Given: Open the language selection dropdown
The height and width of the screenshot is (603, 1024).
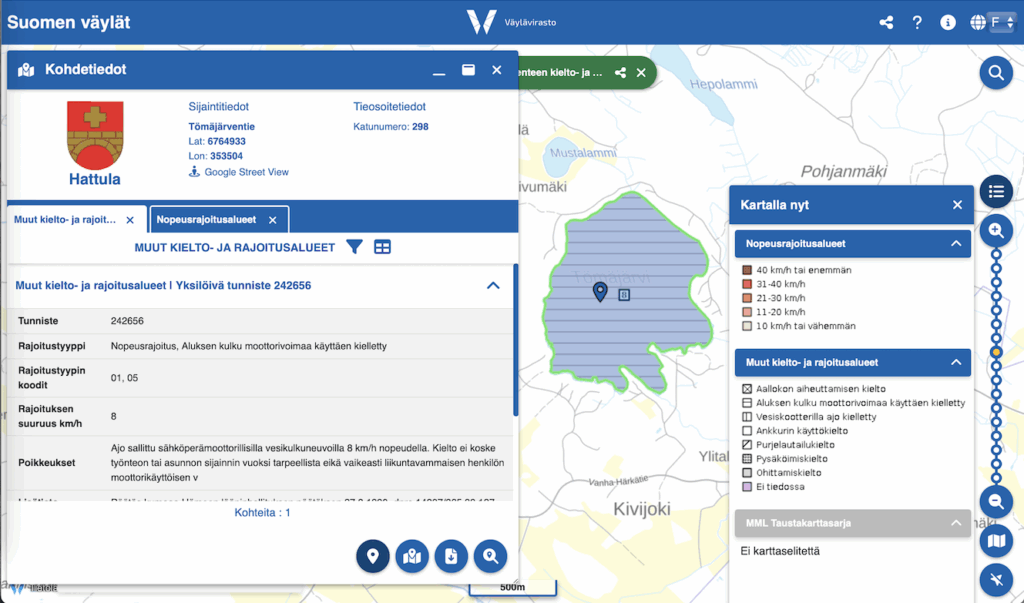Looking at the screenshot, I should pos(1001,23).
